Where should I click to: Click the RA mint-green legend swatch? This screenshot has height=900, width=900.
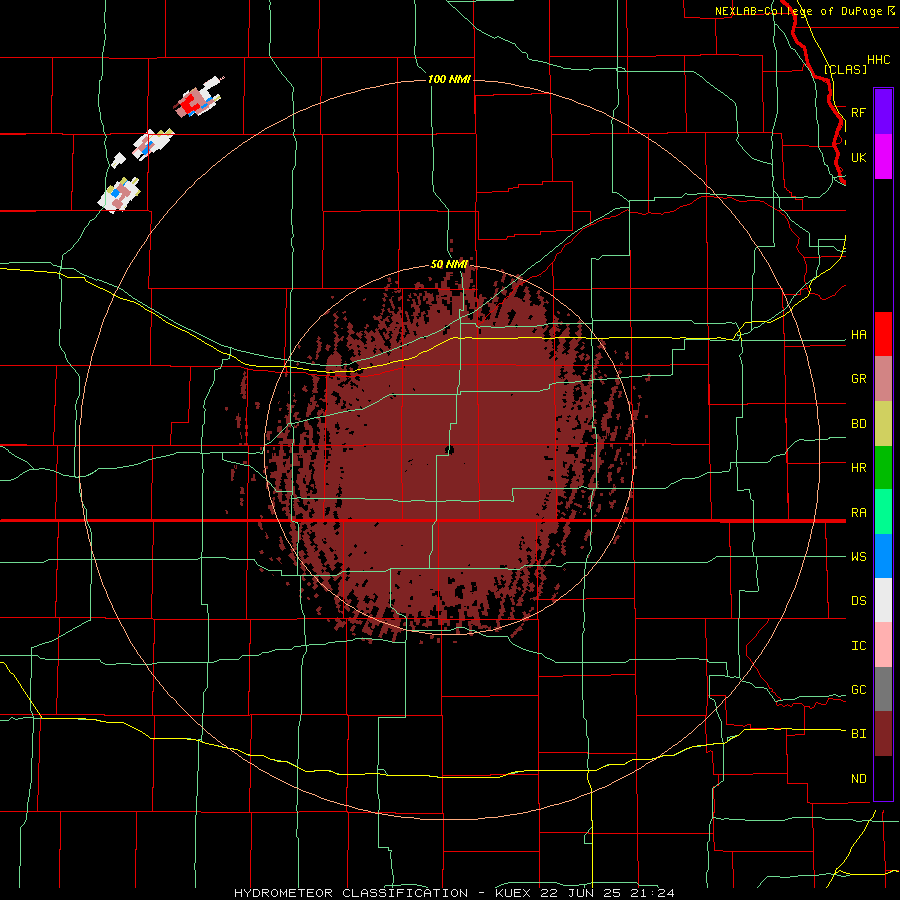[x=883, y=512]
